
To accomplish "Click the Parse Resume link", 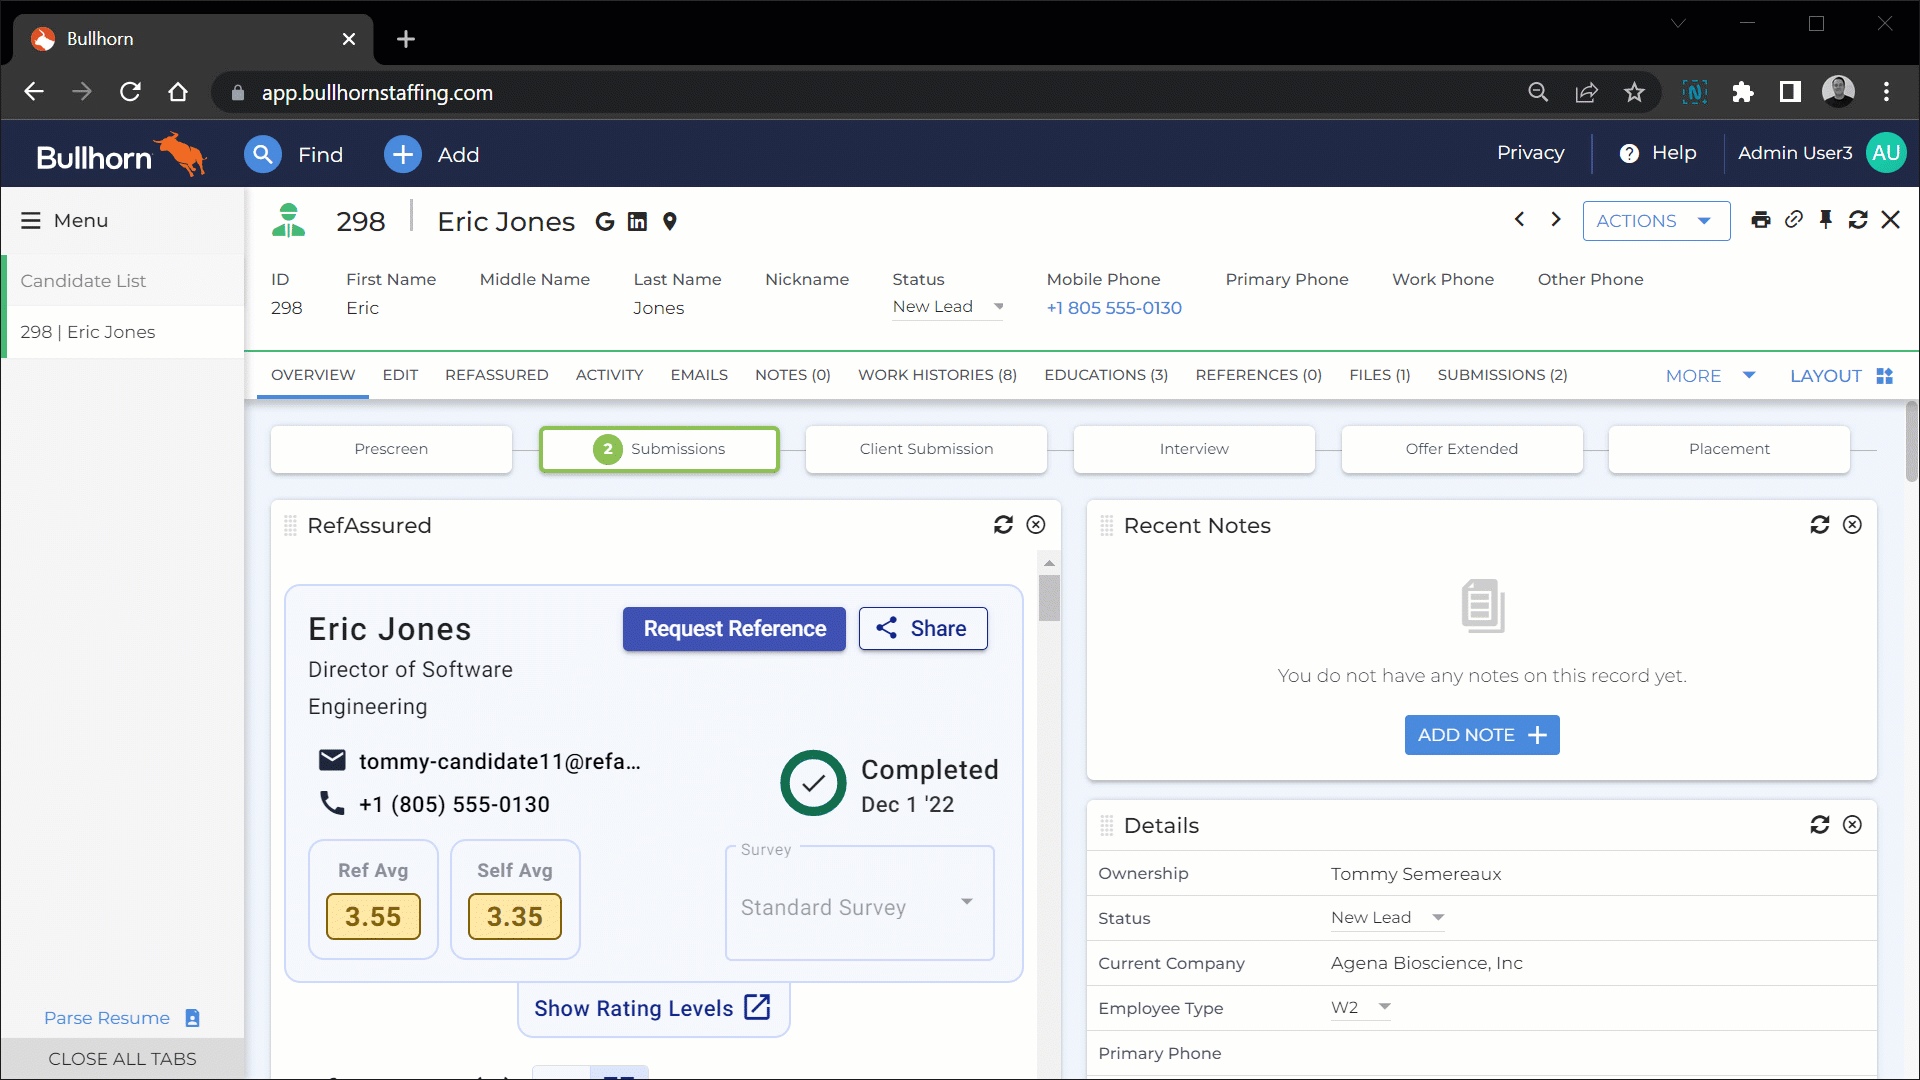I will coord(122,1018).
